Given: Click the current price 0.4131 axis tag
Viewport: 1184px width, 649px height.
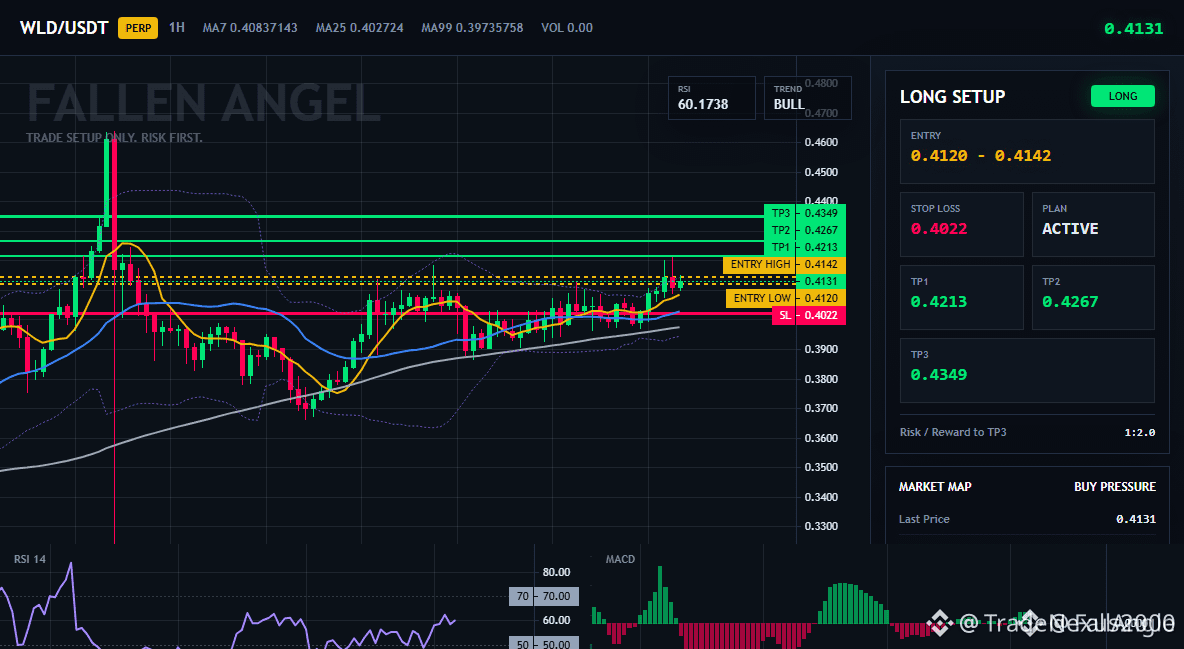Looking at the screenshot, I should pos(821,281).
